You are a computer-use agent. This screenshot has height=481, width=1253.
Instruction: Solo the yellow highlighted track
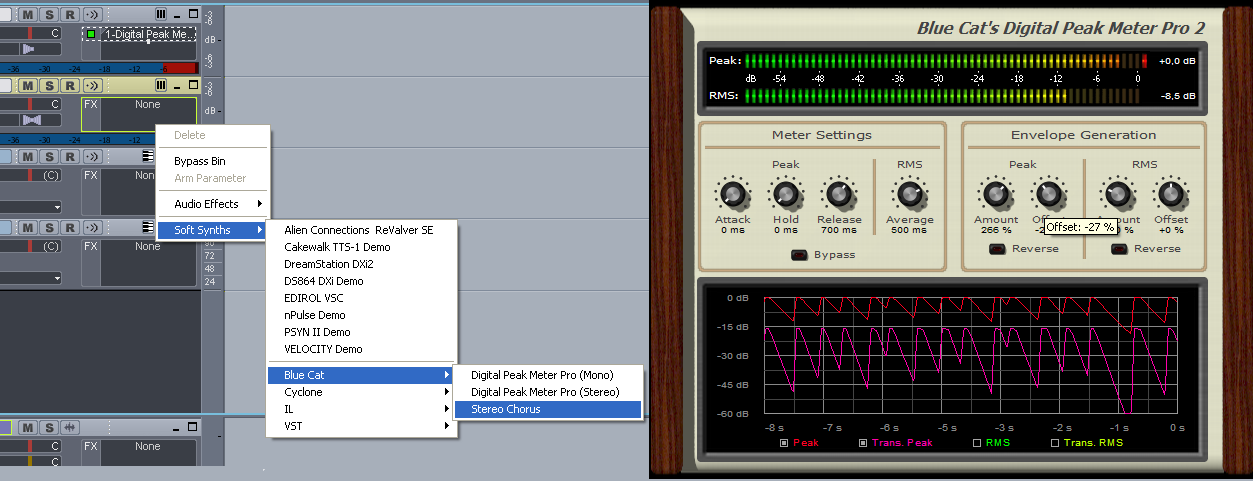49,85
